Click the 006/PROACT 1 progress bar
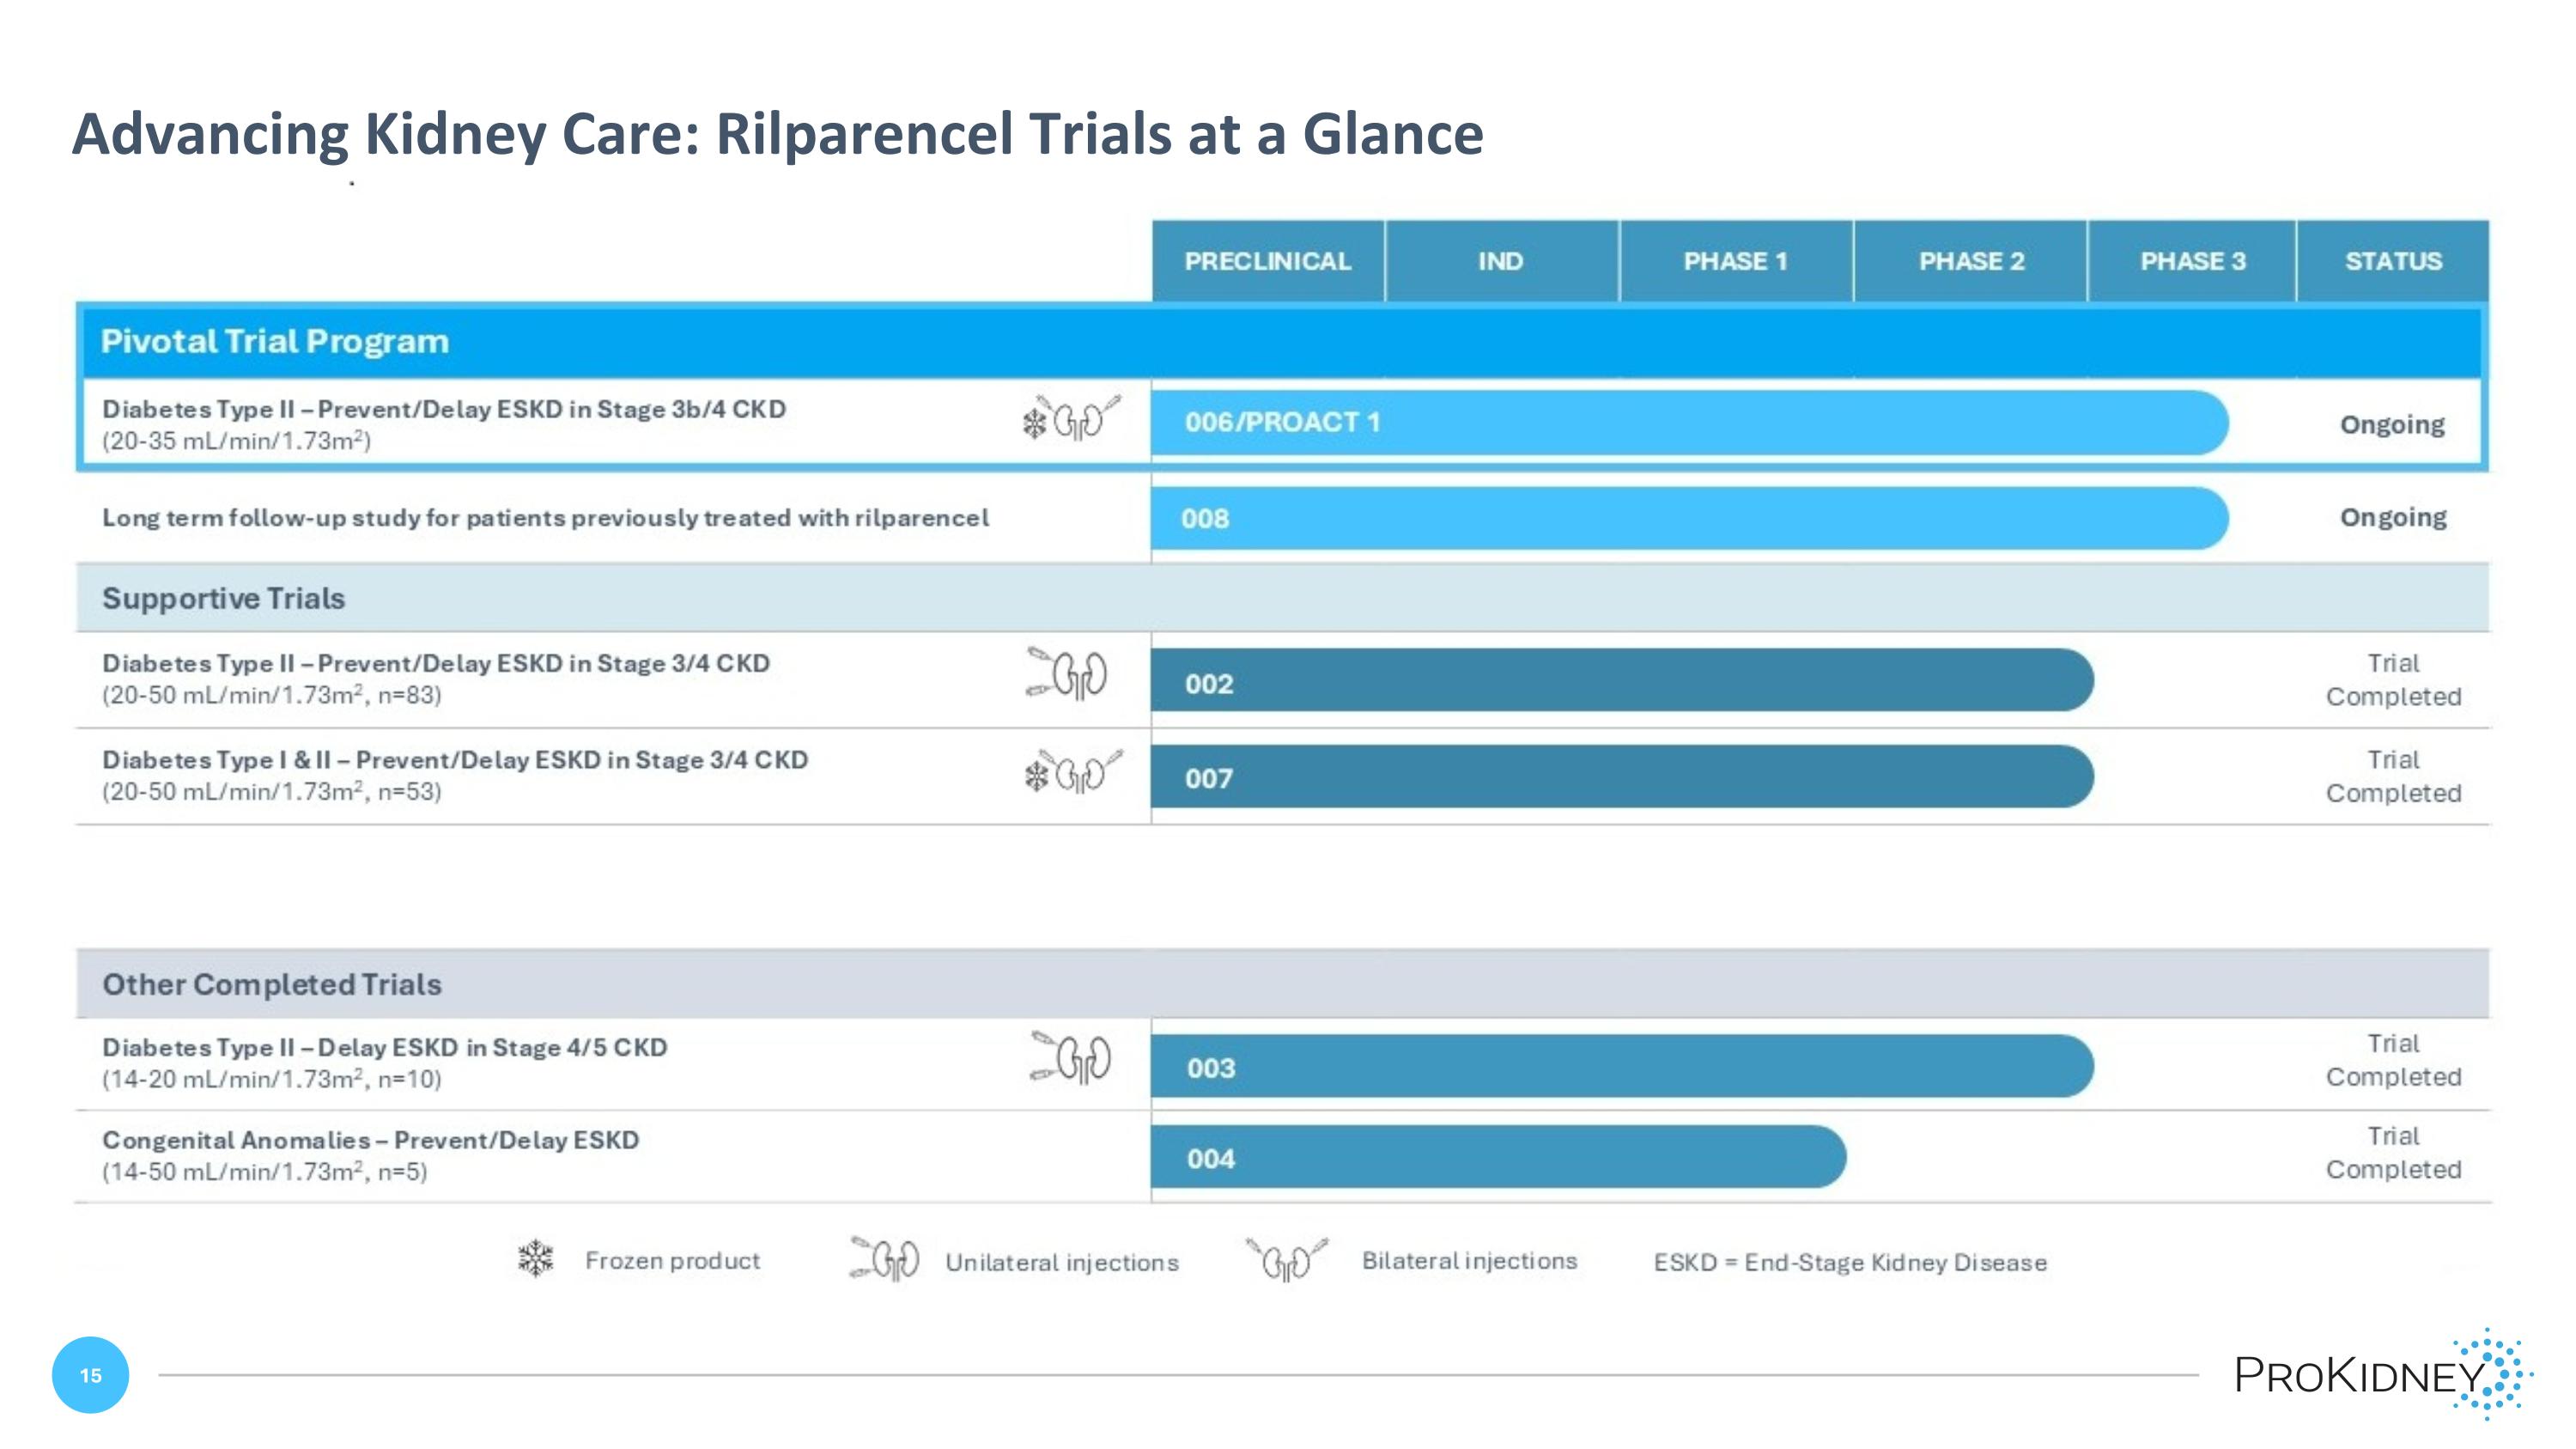Screen dimensions: 2576x1449 1688,423
